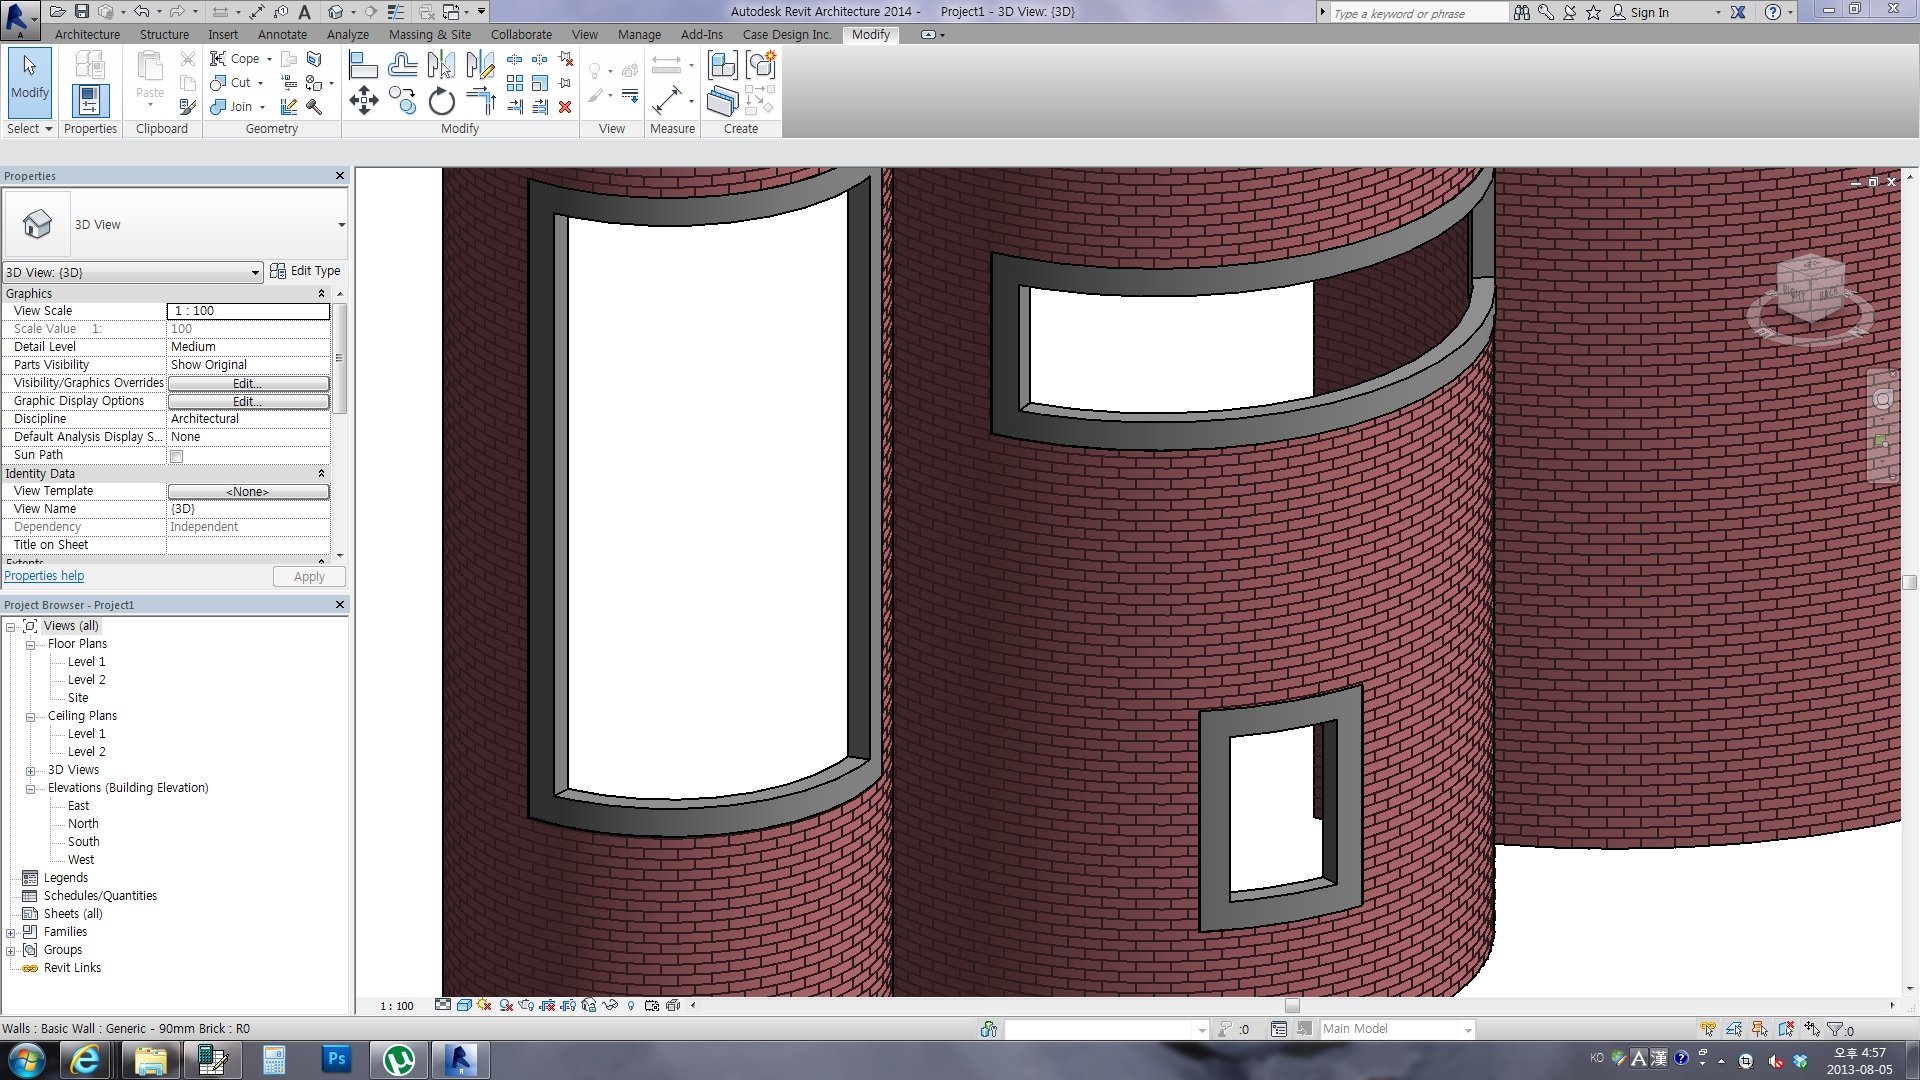
Task: Click the Detail Level icon in view bar
Action: click(x=443, y=1006)
